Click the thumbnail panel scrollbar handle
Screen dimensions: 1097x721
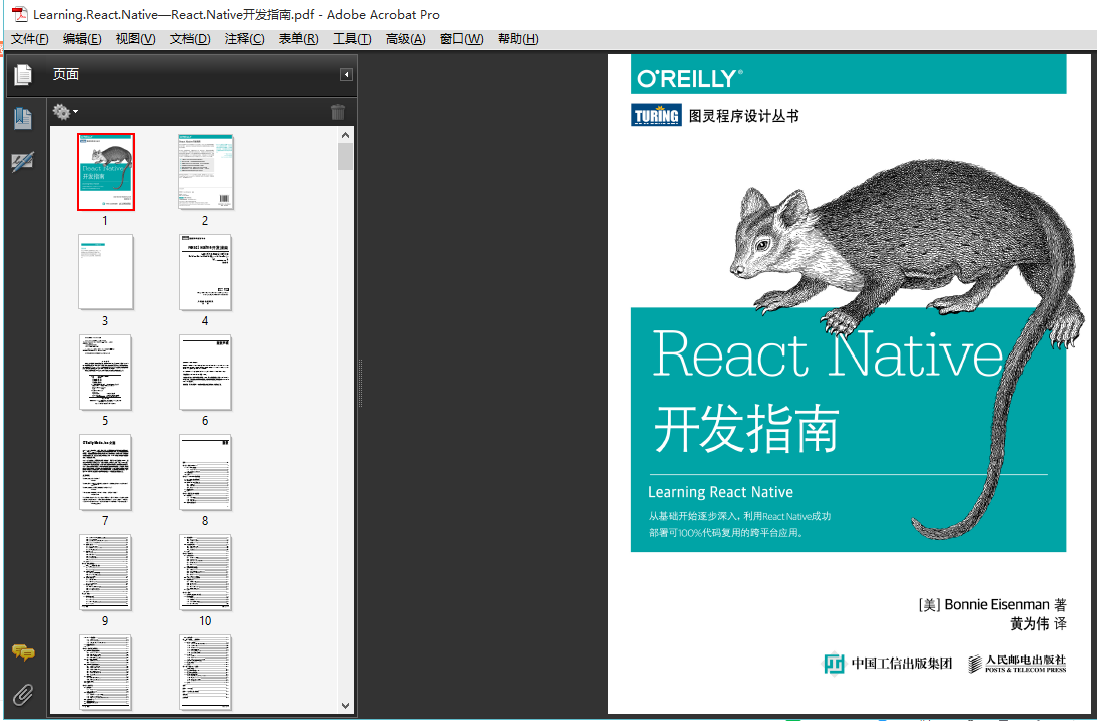point(345,157)
